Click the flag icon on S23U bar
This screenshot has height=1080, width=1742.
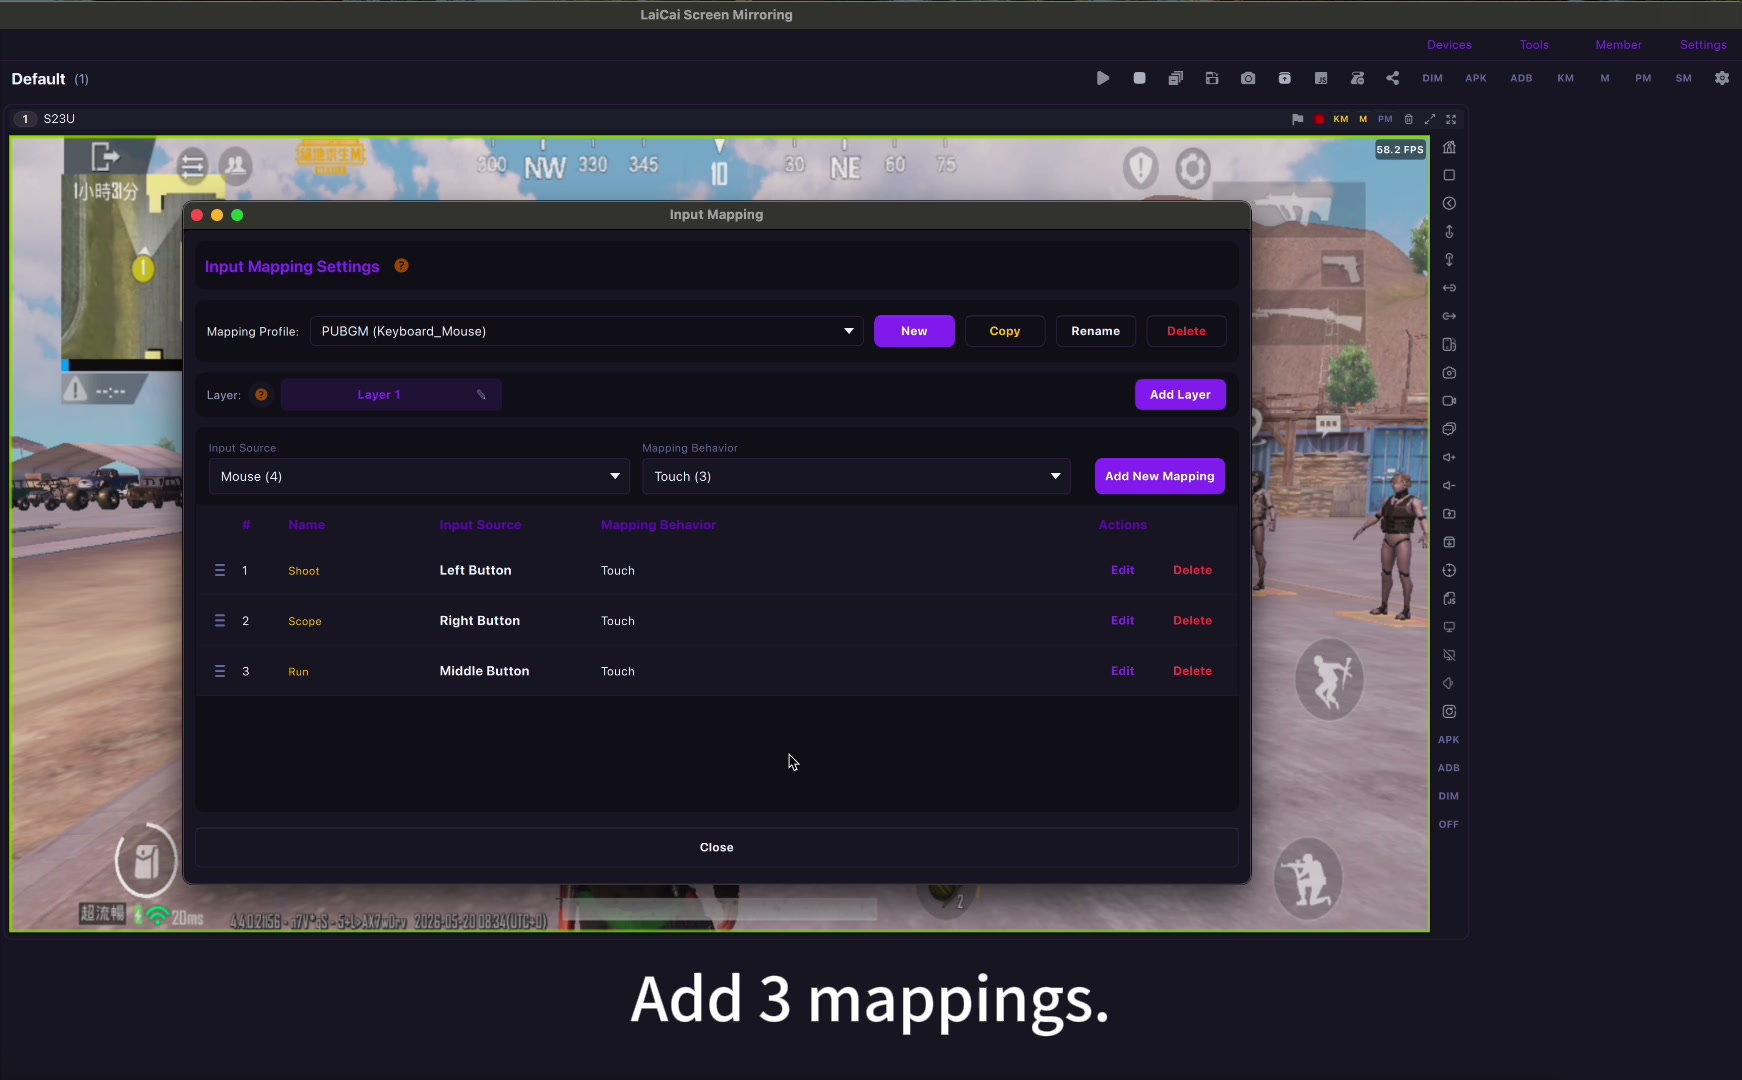pos(1297,119)
